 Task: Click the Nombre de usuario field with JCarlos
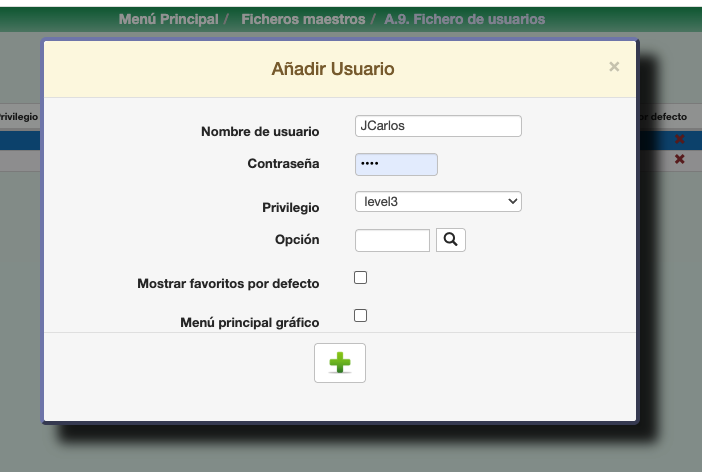click(438, 126)
